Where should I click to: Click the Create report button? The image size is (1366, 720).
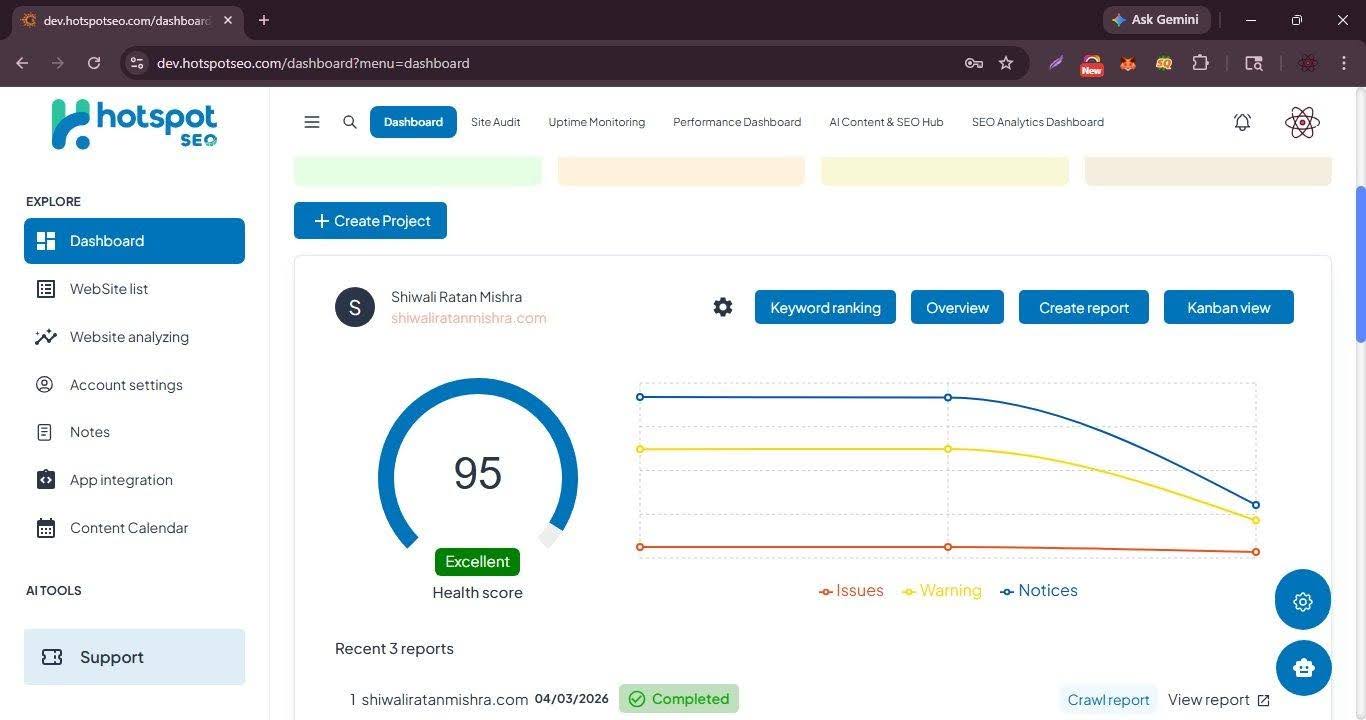pos(1084,307)
